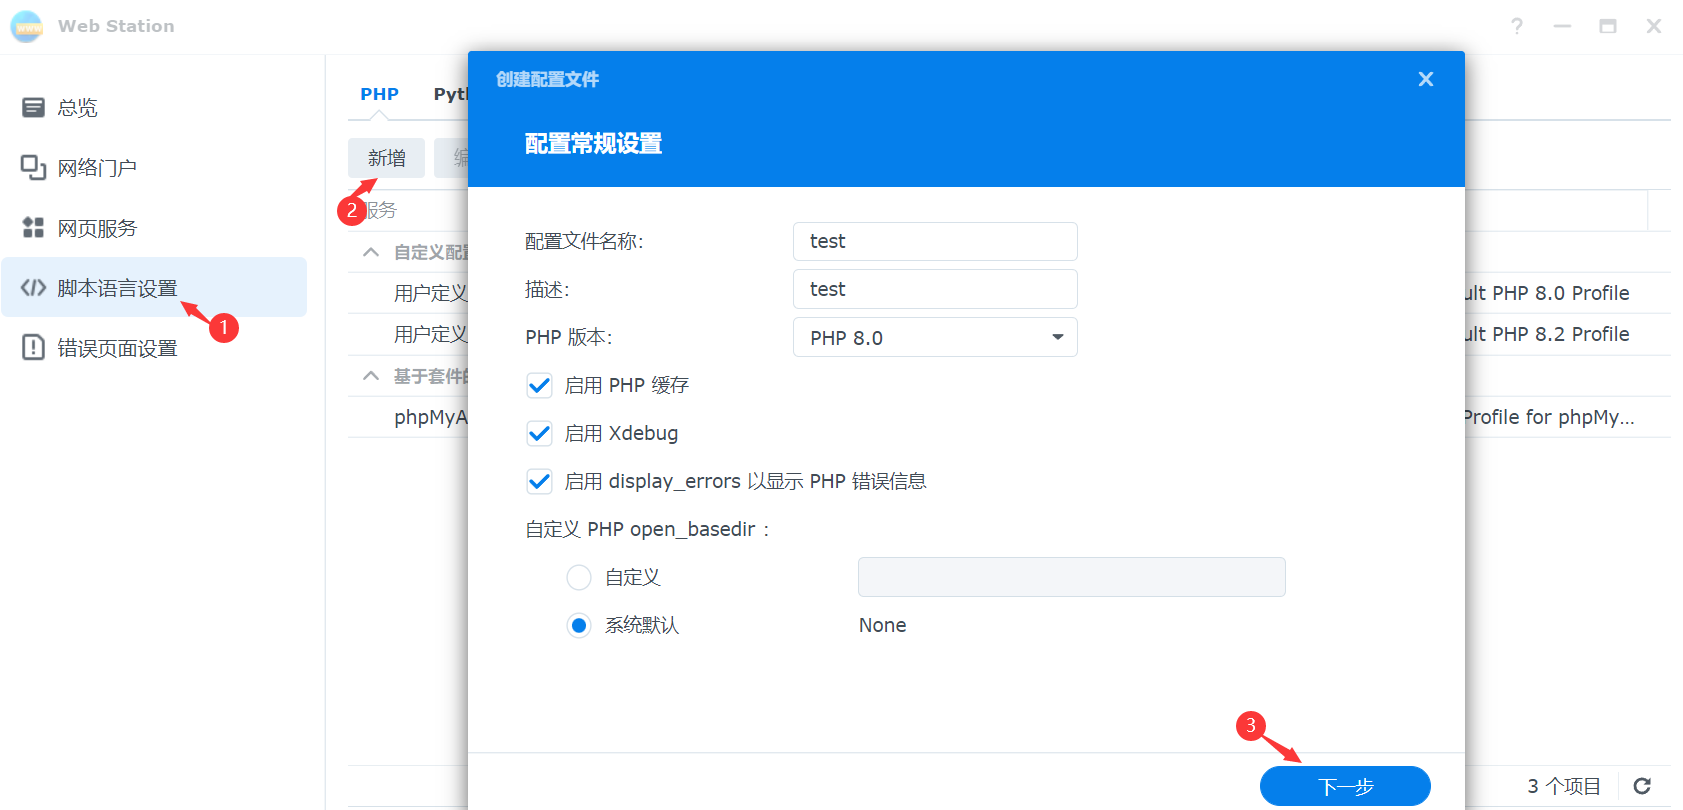Open 网页服务 in the sidebar
Viewport: 1683px width, 810px height.
click(154, 227)
